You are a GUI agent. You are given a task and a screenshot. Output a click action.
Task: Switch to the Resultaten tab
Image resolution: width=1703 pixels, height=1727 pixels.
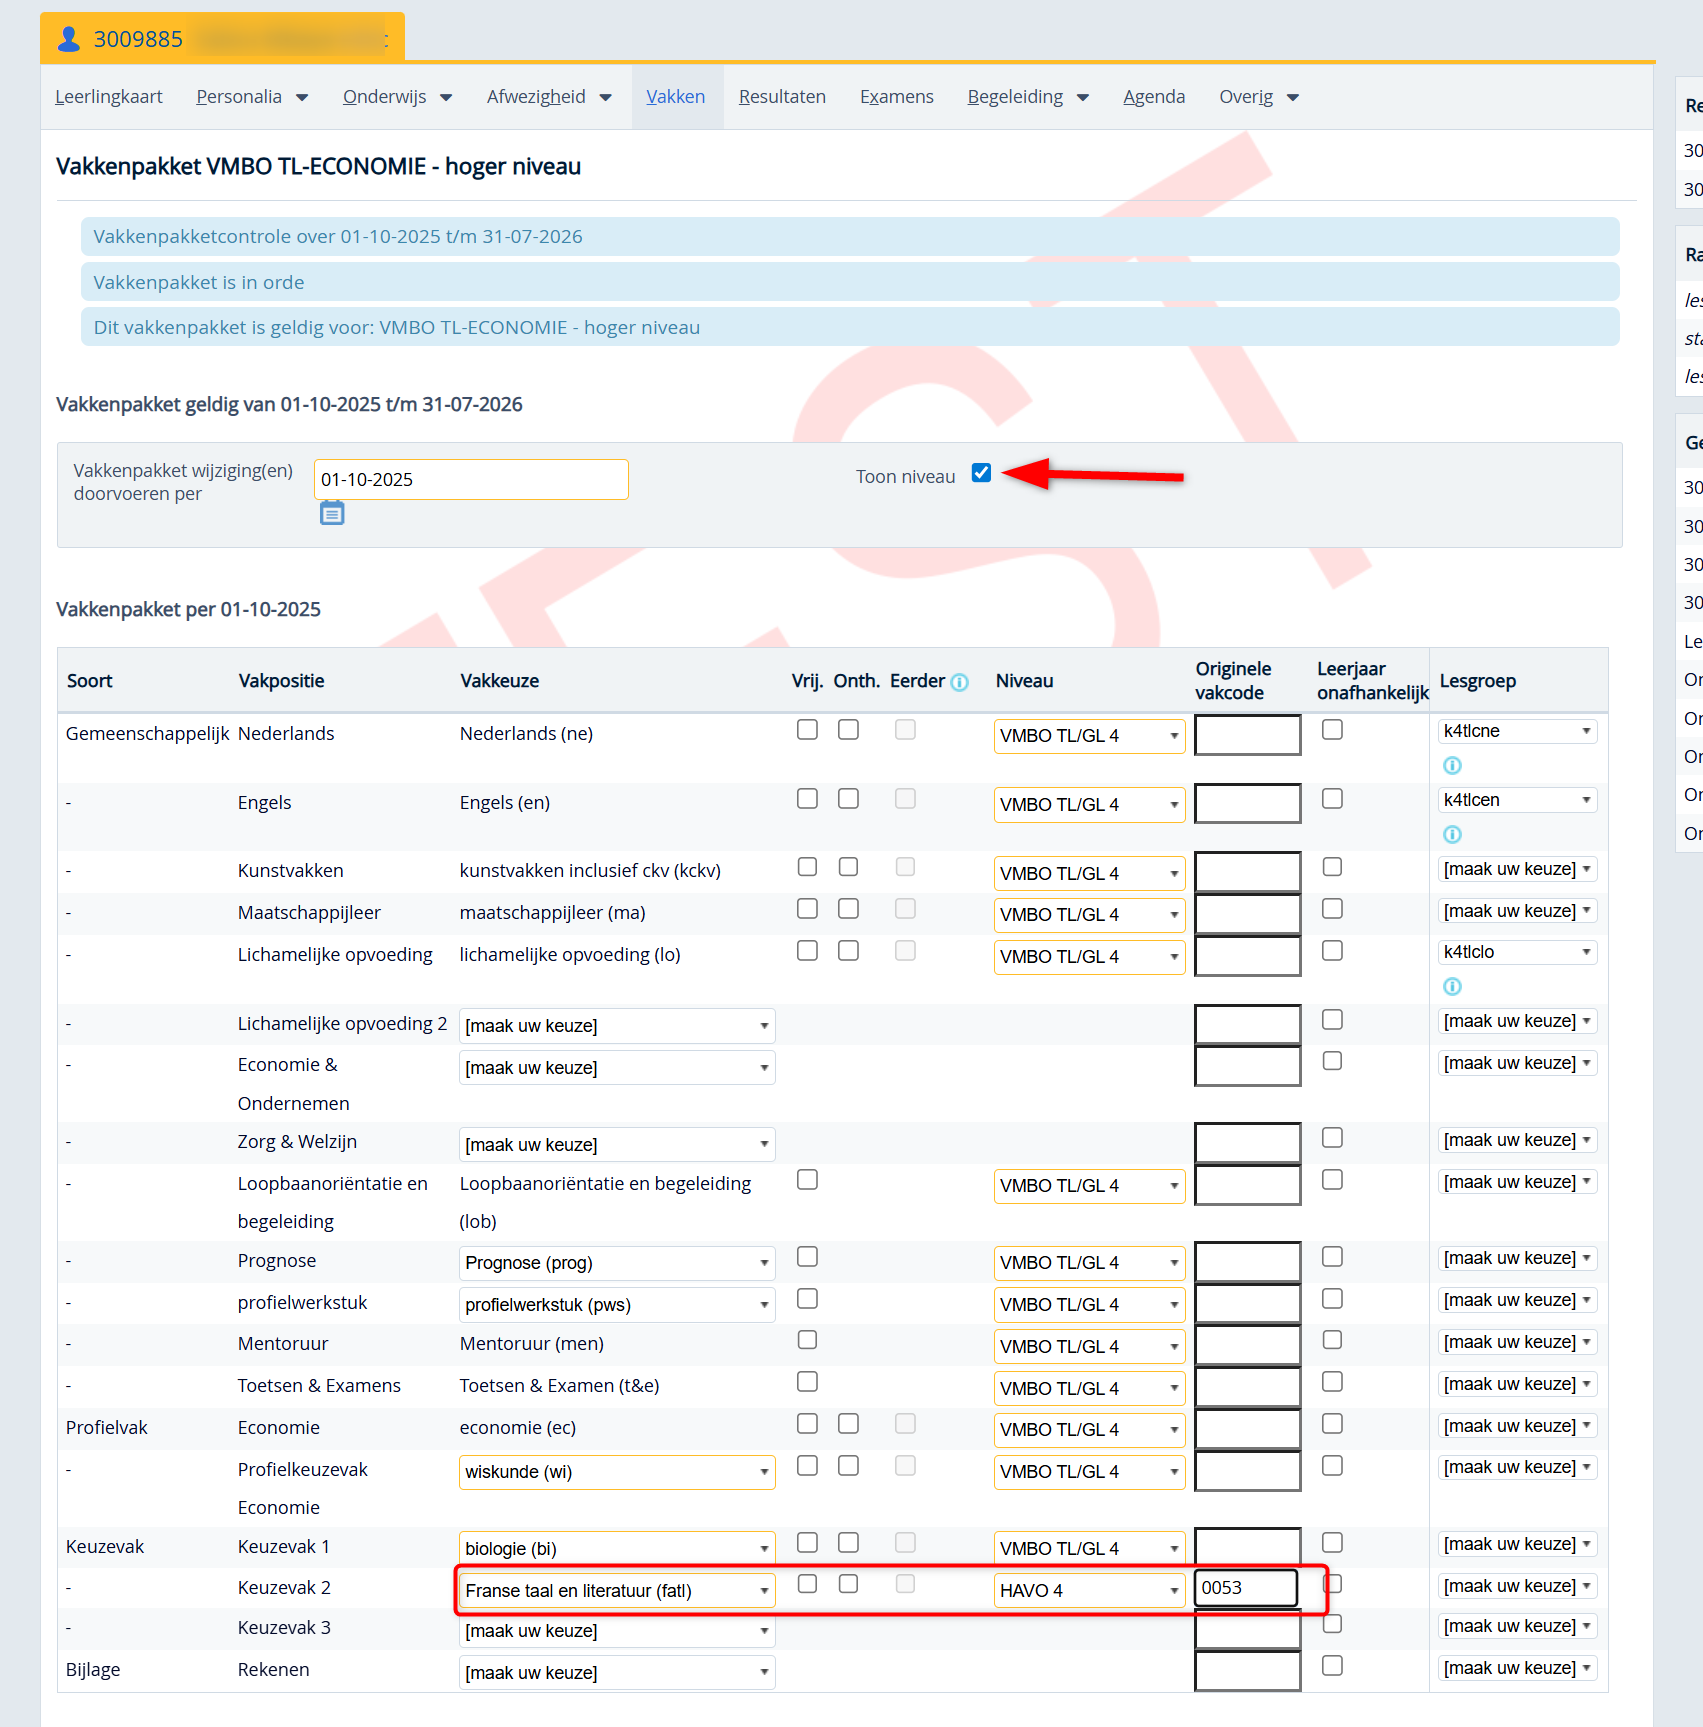pos(782,97)
